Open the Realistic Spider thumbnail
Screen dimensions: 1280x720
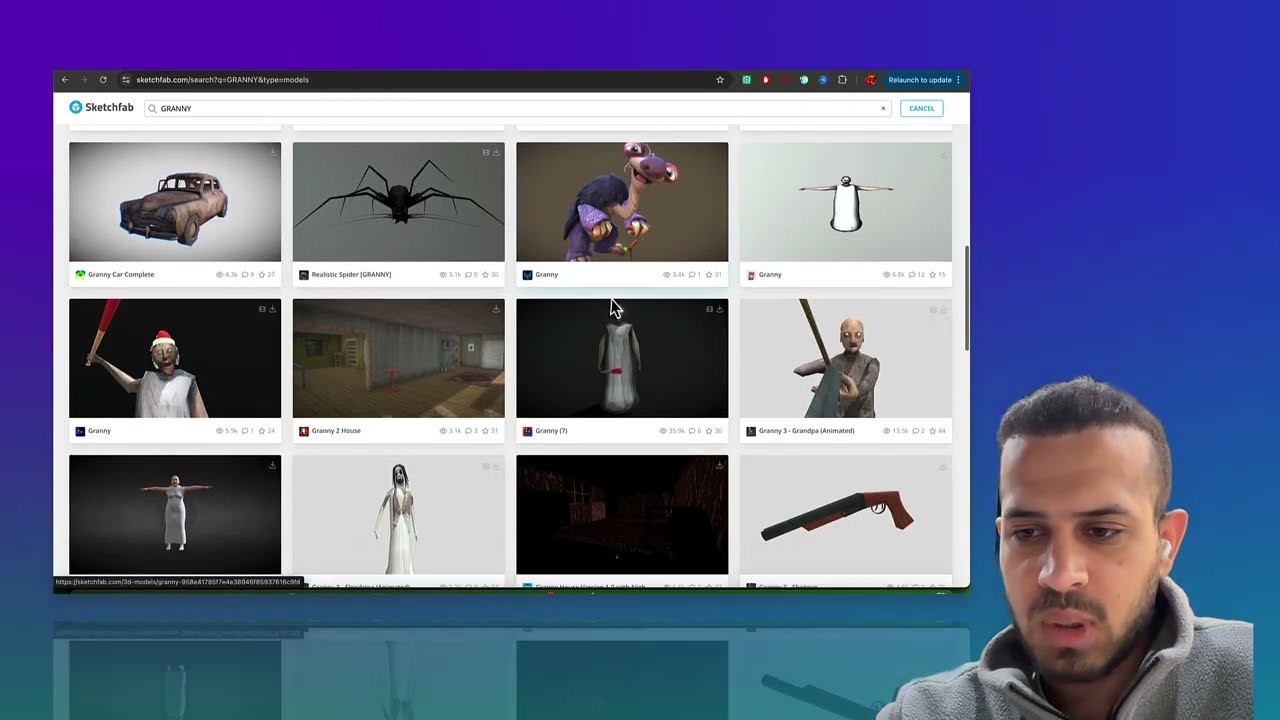pyautogui.click(x=398, y=202)
